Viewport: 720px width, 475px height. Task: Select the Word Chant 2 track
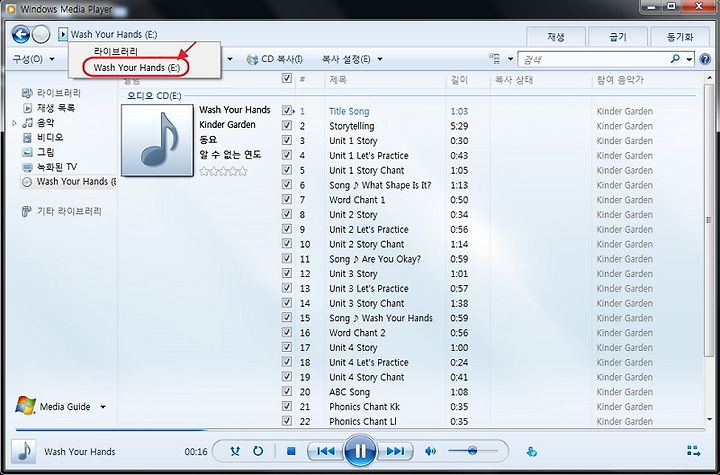pyautogui.click(x=357, y=333)
